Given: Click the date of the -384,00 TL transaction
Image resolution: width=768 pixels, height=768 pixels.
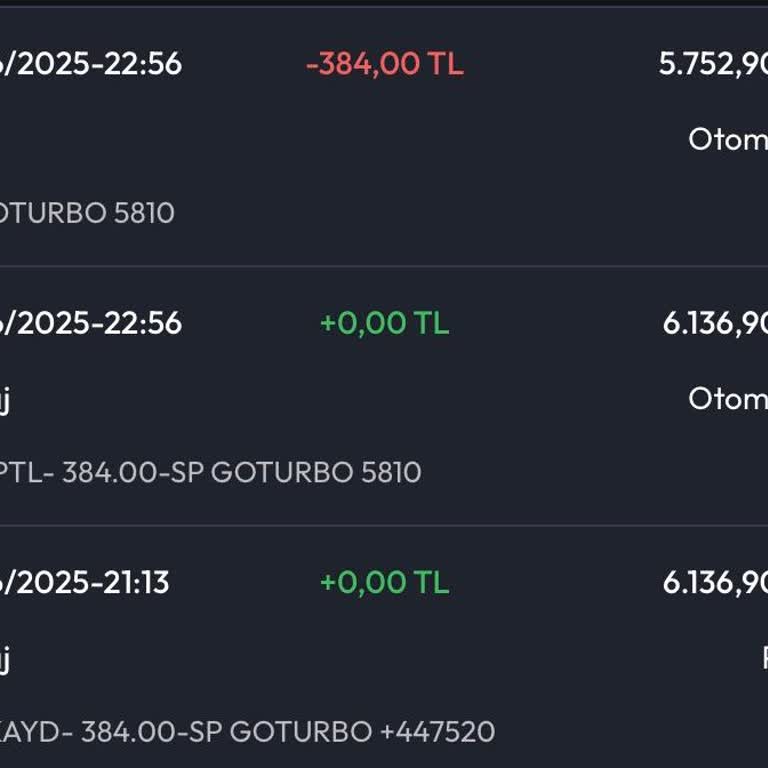Looking at the screenshot, I should 91,64.
